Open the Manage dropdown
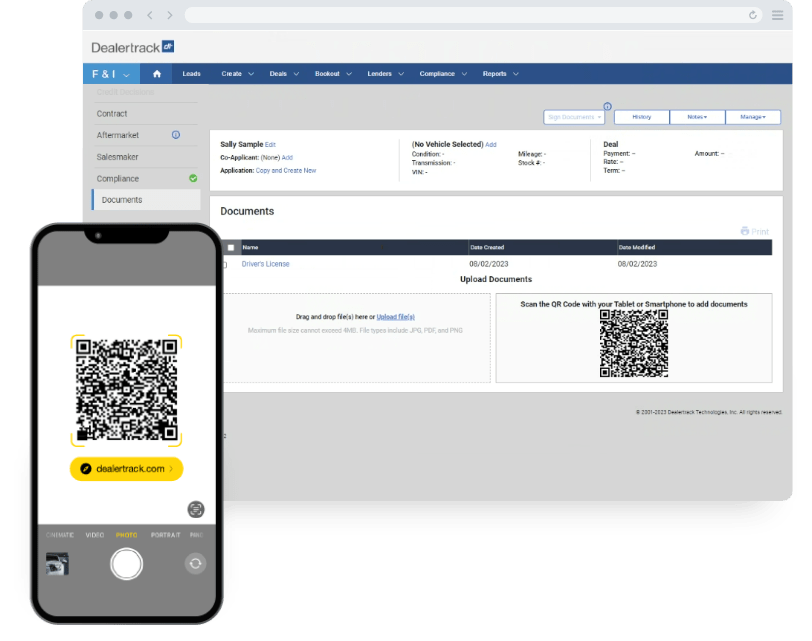This screenshot has height=641, width=812. pos(753,117)
